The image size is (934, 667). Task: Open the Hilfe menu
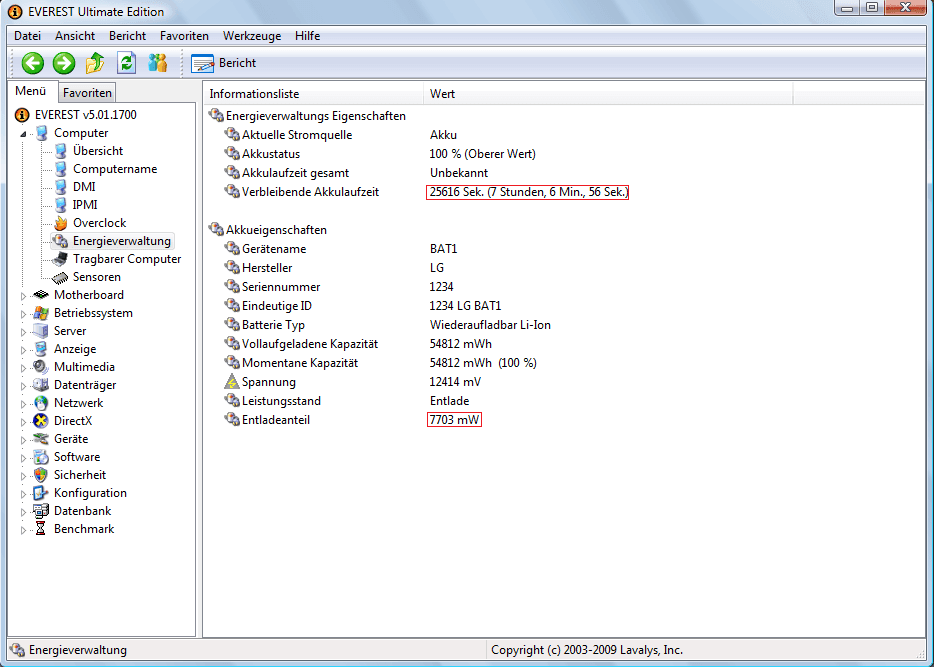307,36
